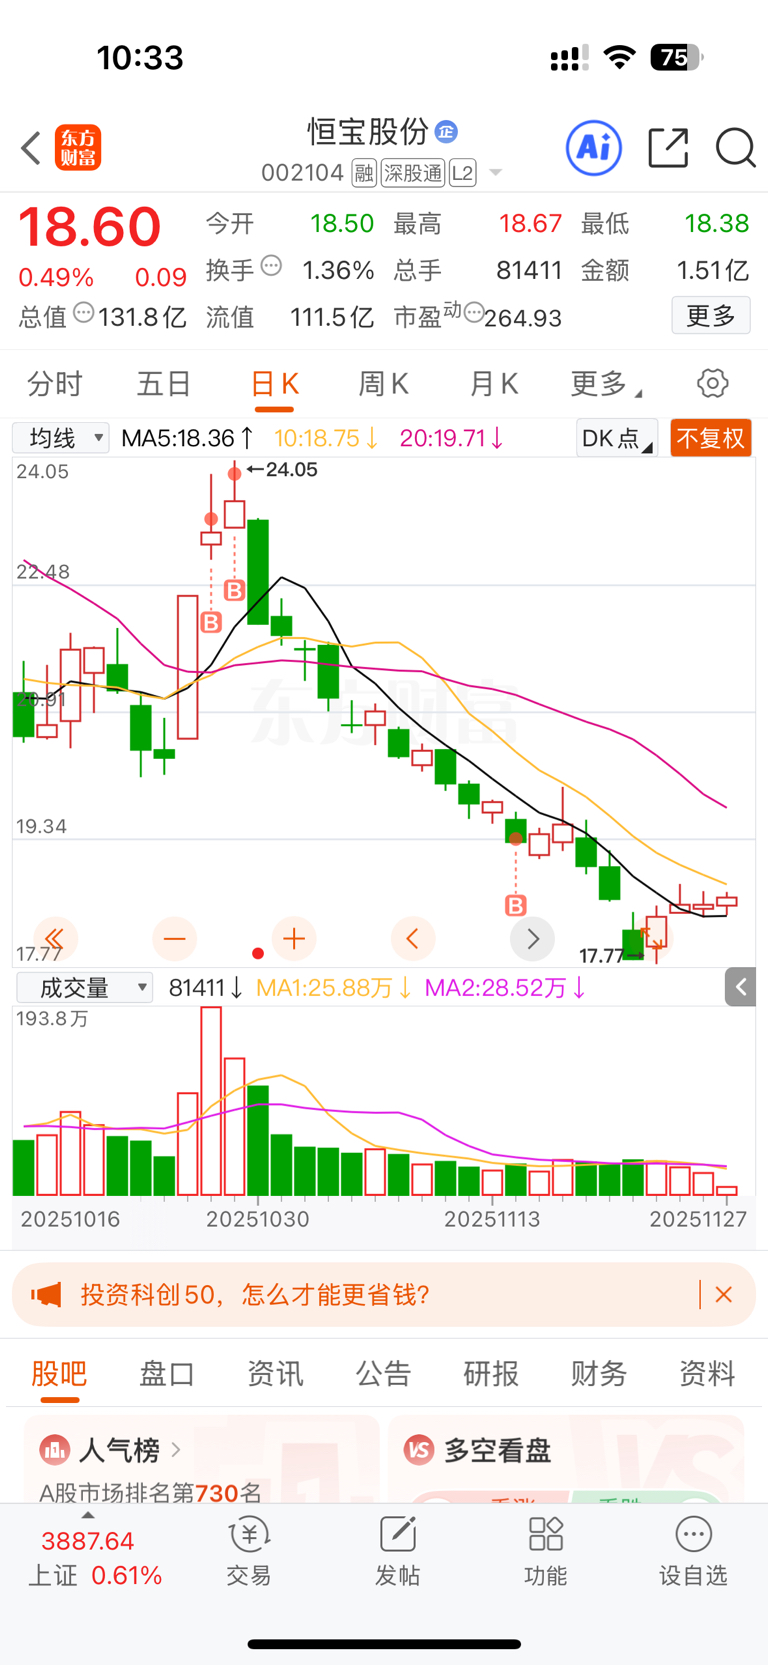Image resolution: width=769 pixels, height=1665 pixels.
Task: Open 功能 menu in bottom bar
Action: pyautogui.click(x=545, y=1553)
